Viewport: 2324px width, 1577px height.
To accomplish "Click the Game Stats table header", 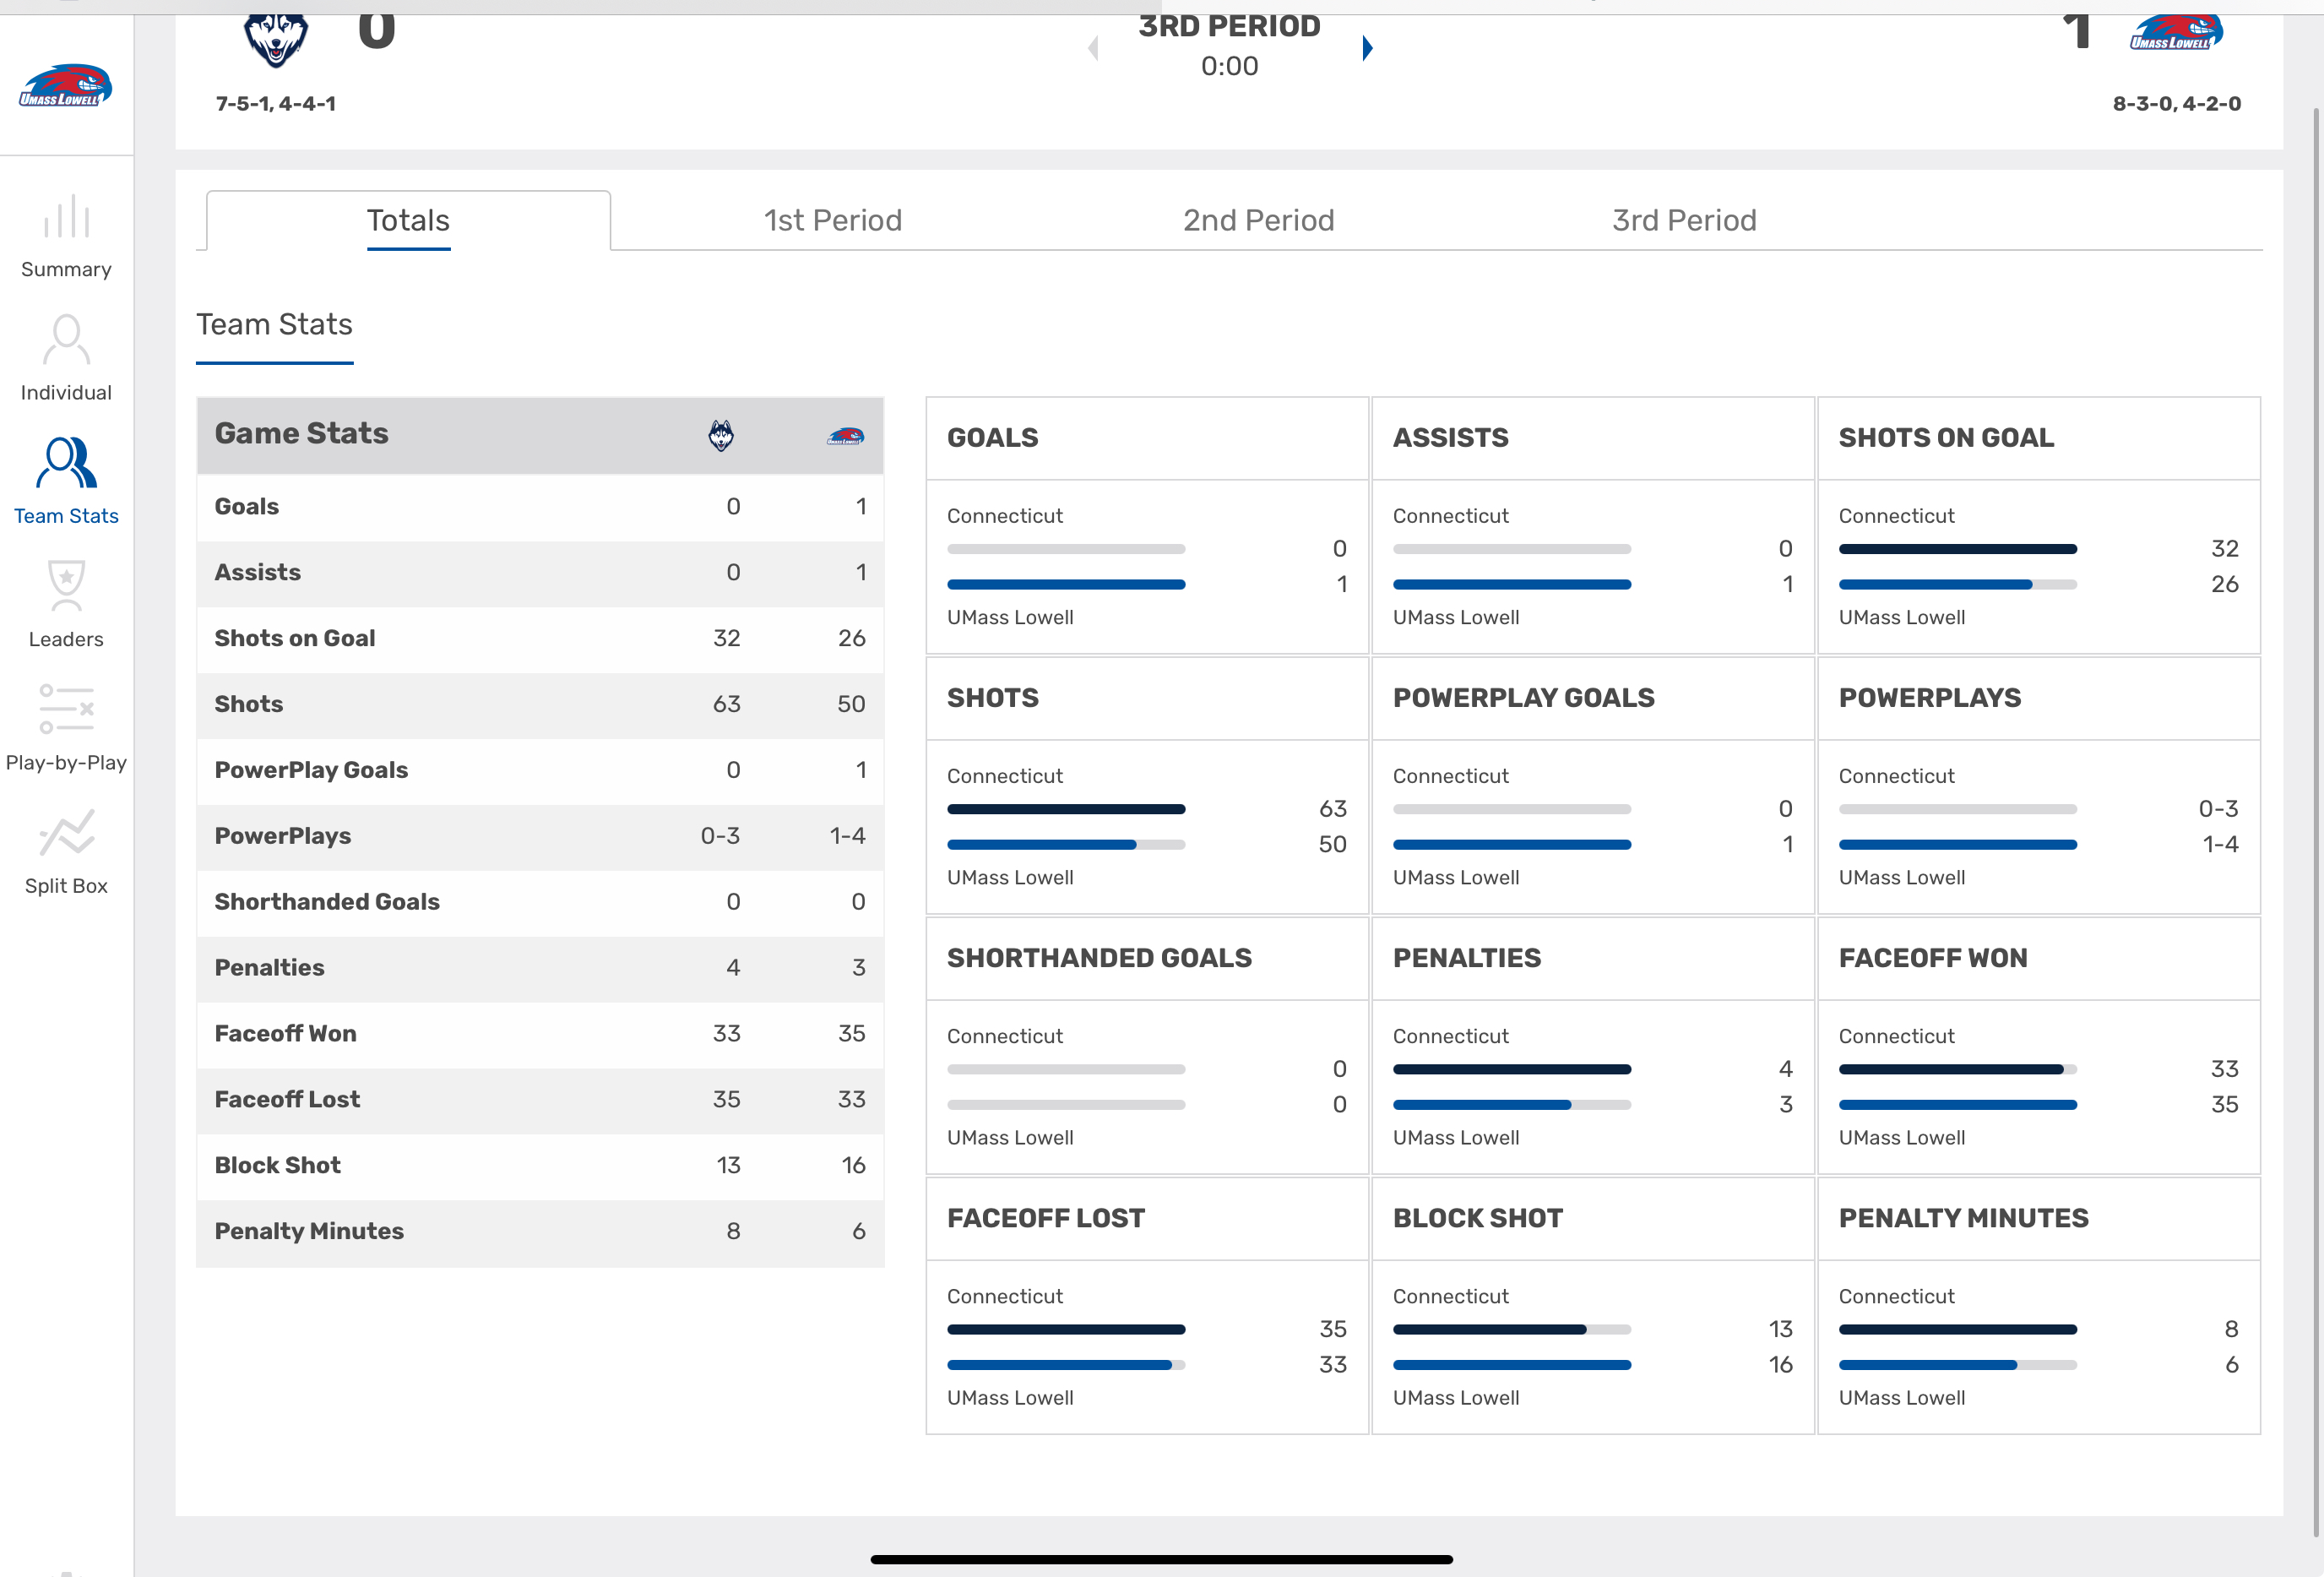I will pos(540,435).
